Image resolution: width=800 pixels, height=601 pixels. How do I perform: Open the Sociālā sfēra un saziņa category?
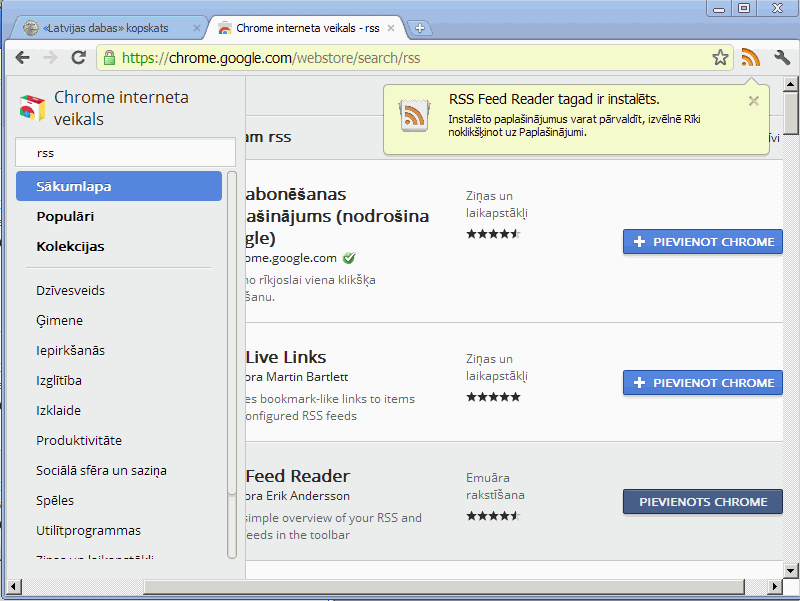coord(101,470)
